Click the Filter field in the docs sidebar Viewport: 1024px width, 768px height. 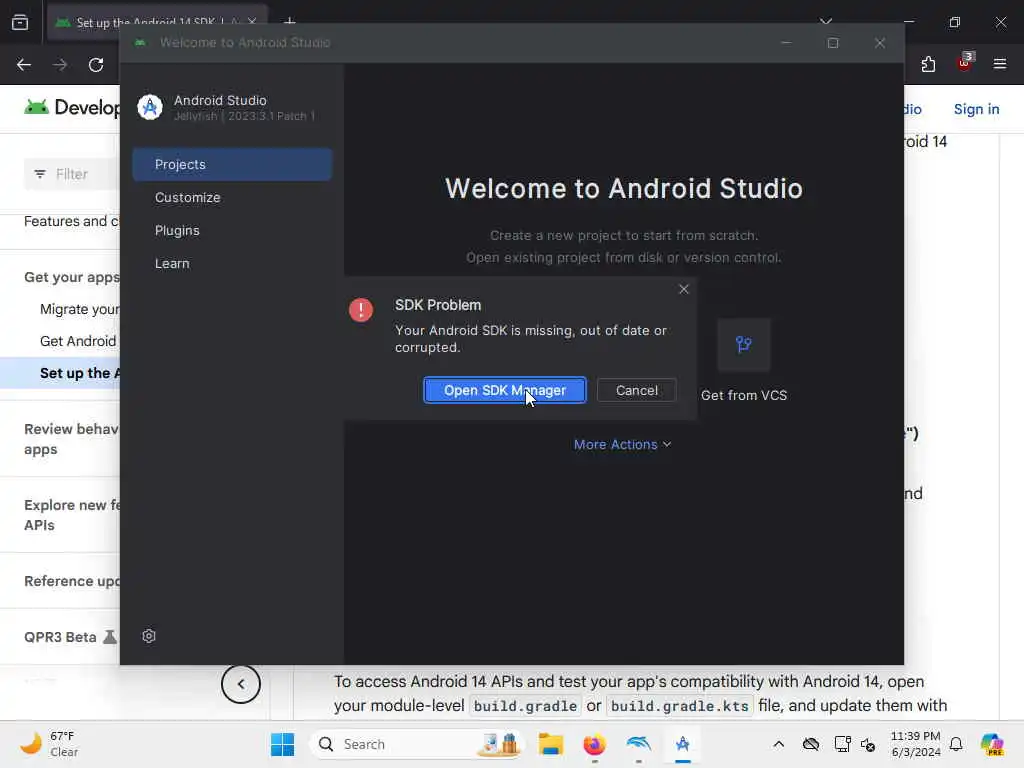pos(72,174)
